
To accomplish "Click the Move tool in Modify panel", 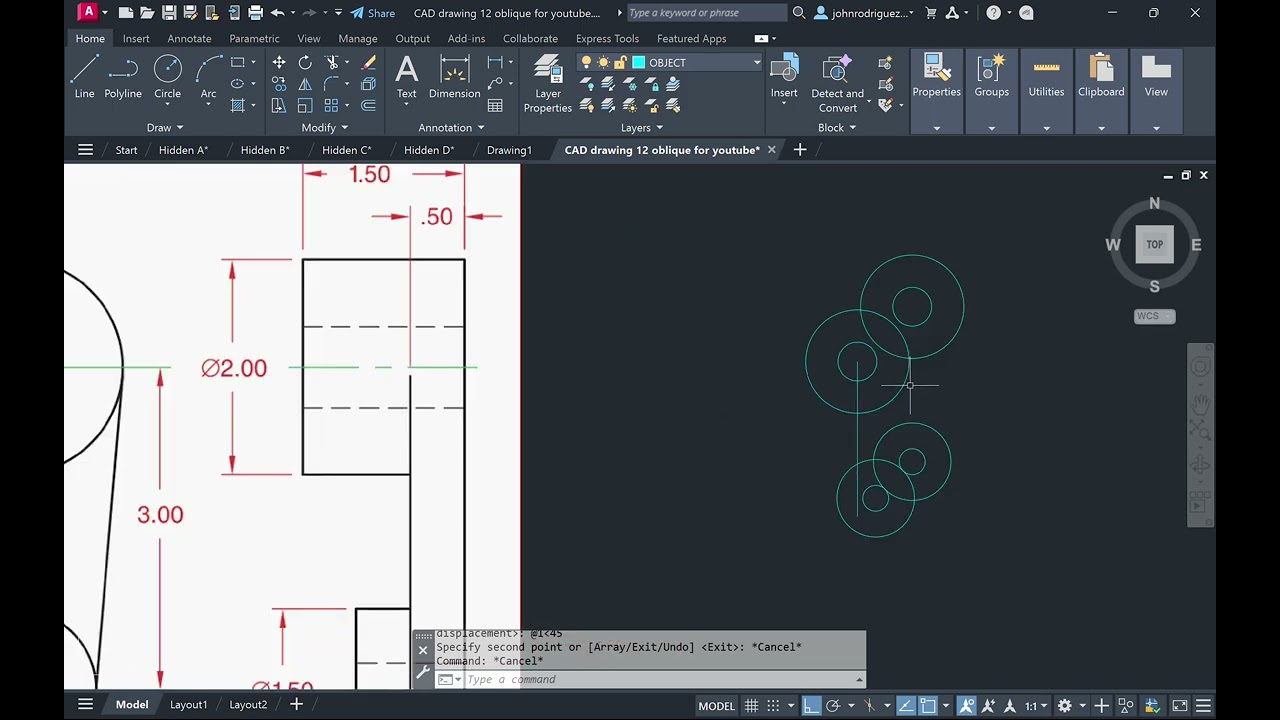I will point(279,62).
